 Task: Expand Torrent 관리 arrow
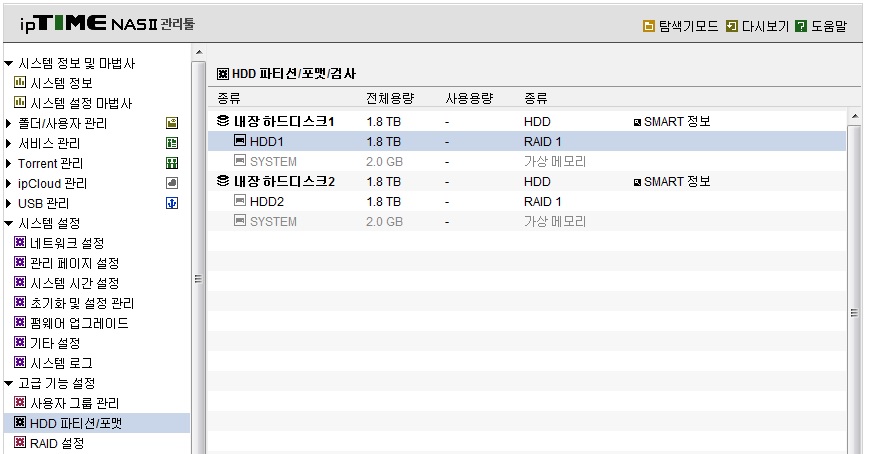point(8,163)
